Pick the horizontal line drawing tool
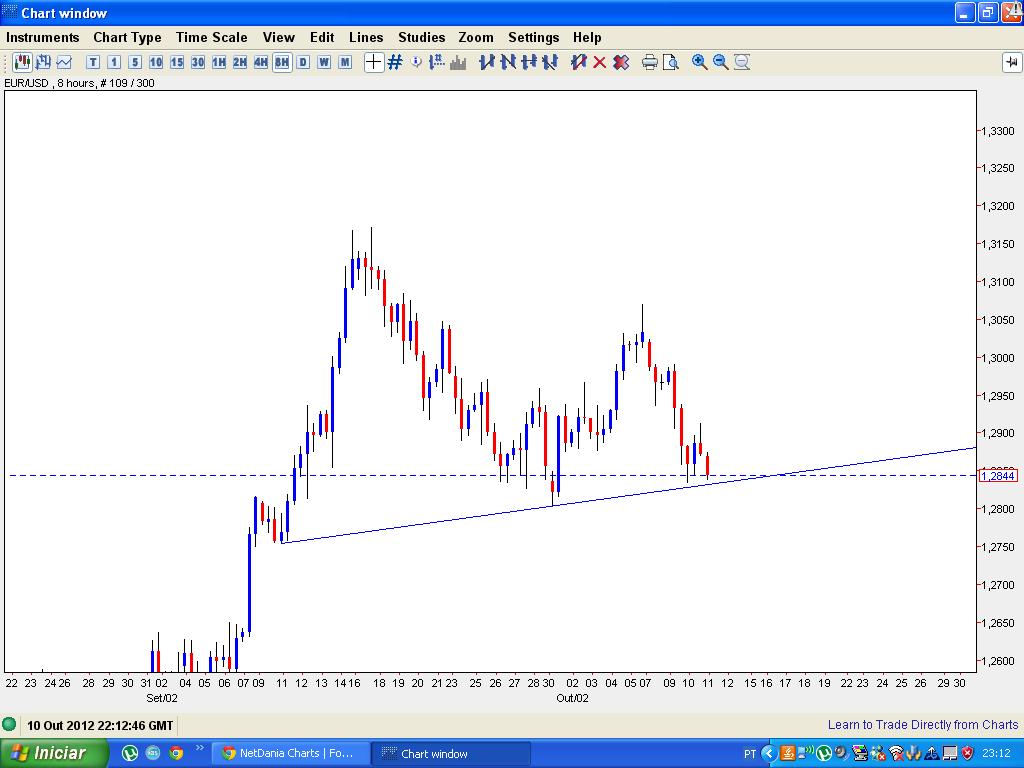 tap(529, 62)
